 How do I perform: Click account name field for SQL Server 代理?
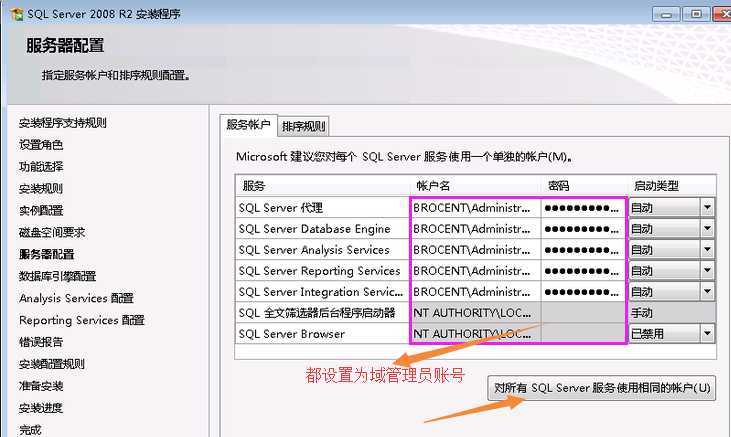(476, 208)
